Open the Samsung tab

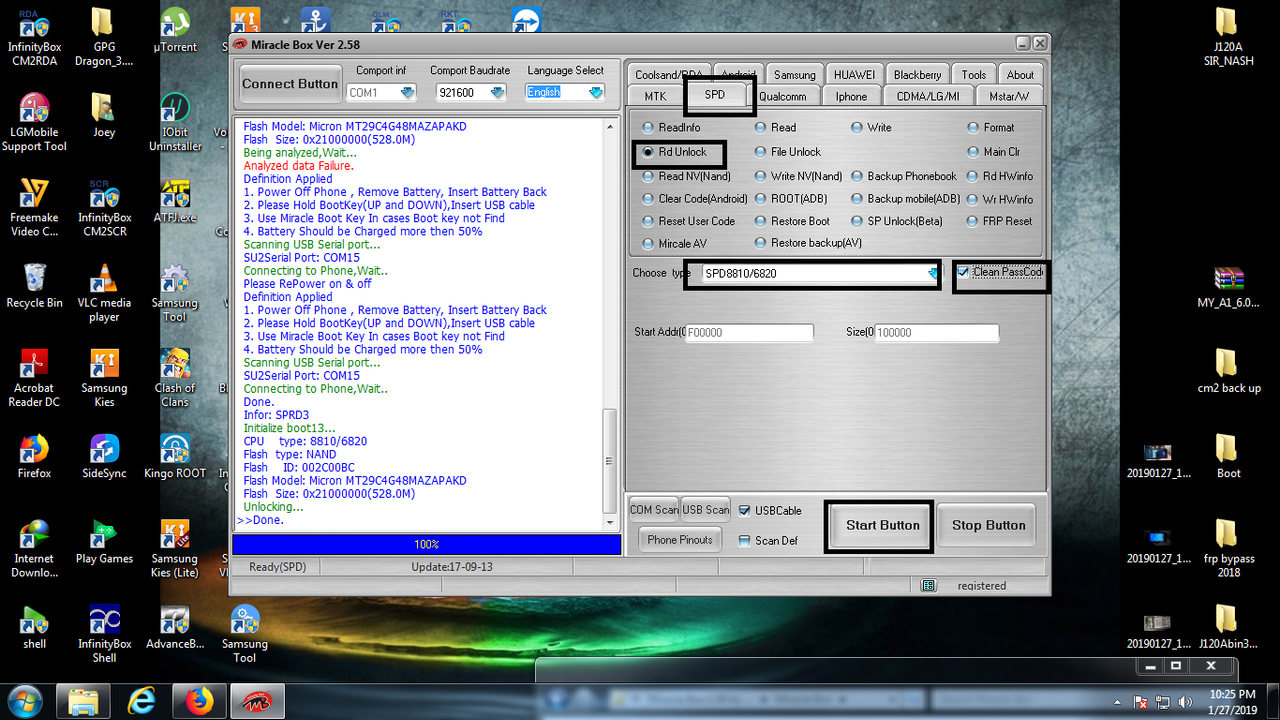click(795, 75)
